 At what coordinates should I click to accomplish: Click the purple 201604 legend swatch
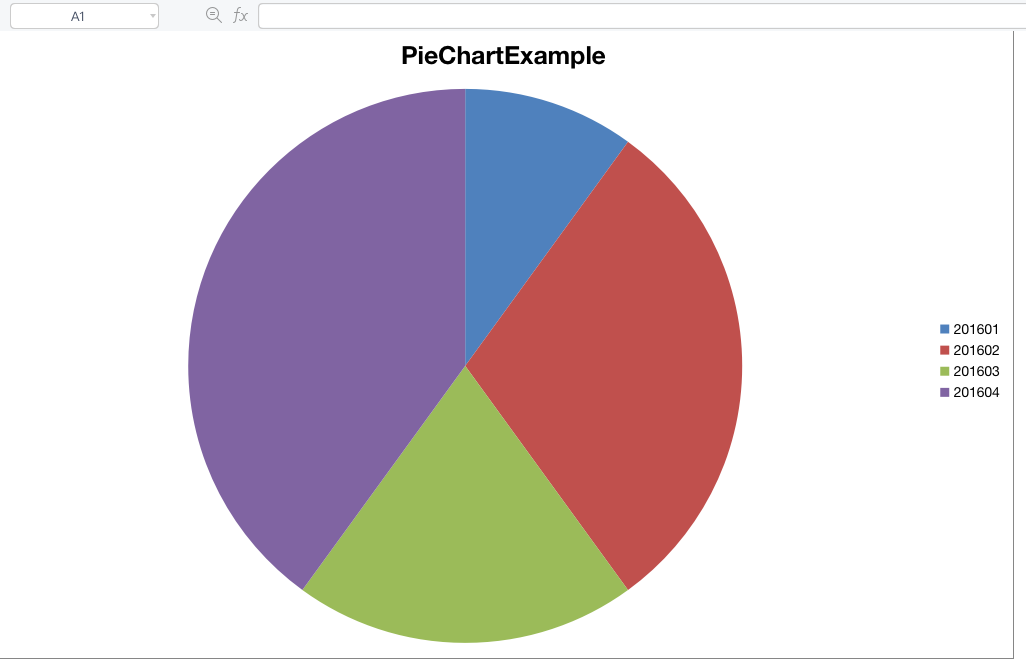944,392
